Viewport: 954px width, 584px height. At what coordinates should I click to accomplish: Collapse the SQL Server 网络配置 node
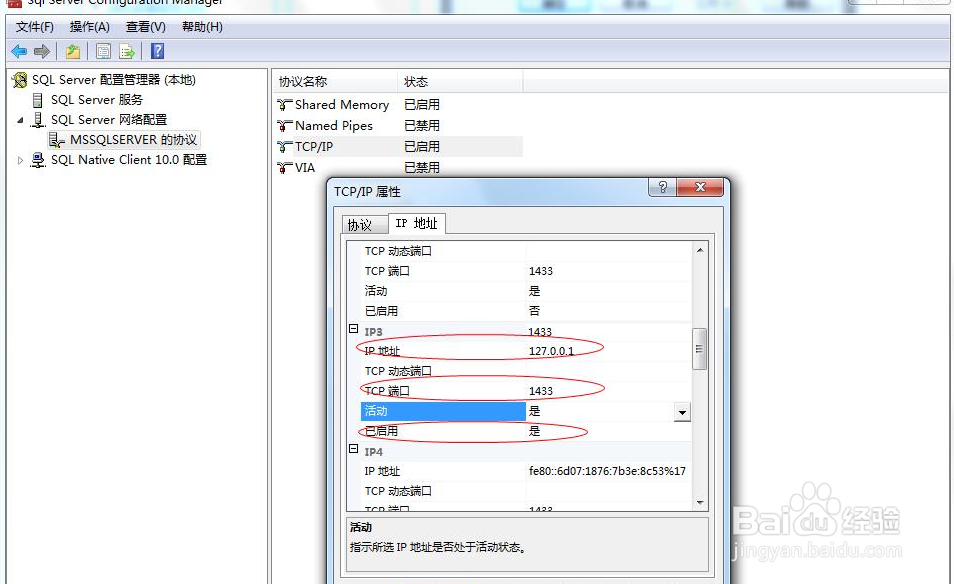(x=20, y=120)
